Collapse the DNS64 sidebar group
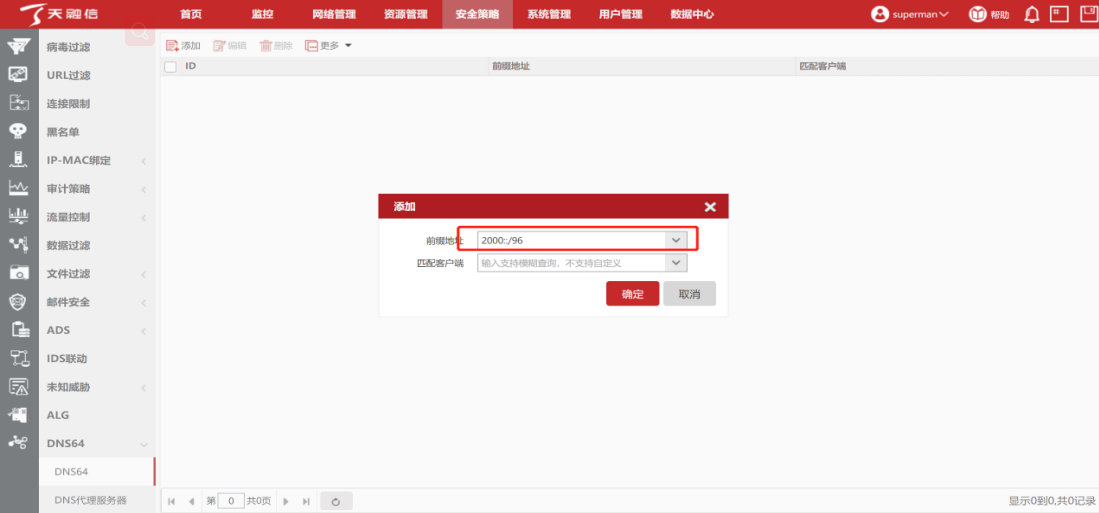The height and width of the screenshot is (513, 1099). (x=143, y=444)
